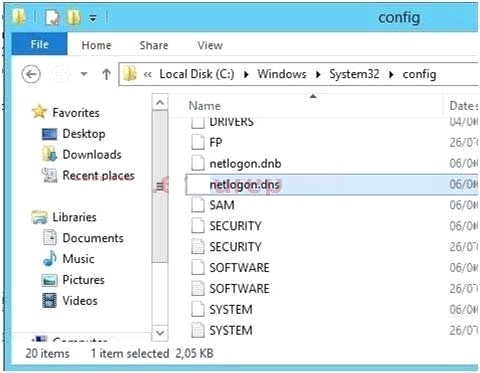Click the Downloads folder icon
The height and width of the screenshot is (373, 480).
[50, 154]
